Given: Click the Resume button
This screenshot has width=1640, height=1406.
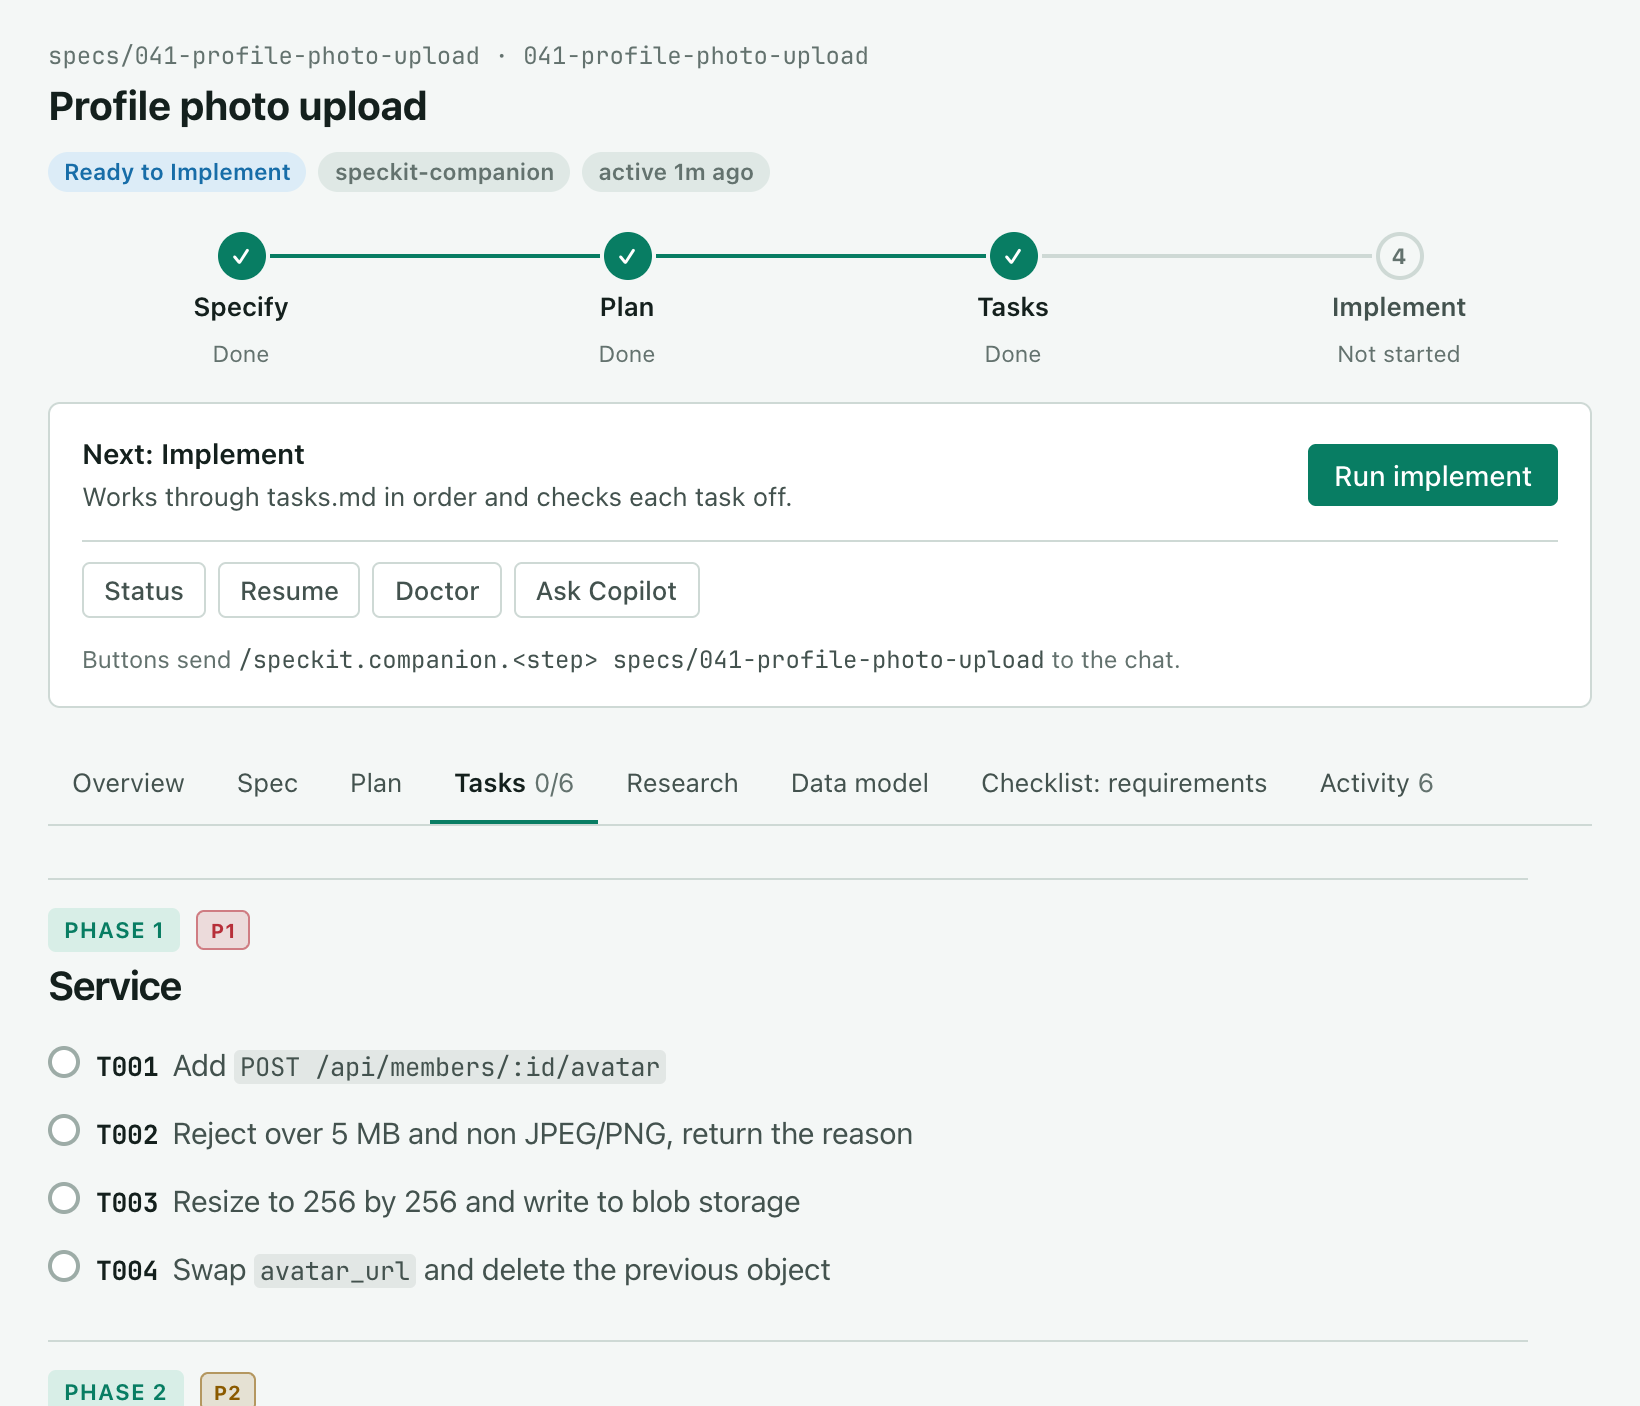Looking at the screenshot, I should click(x=289, y=590).
